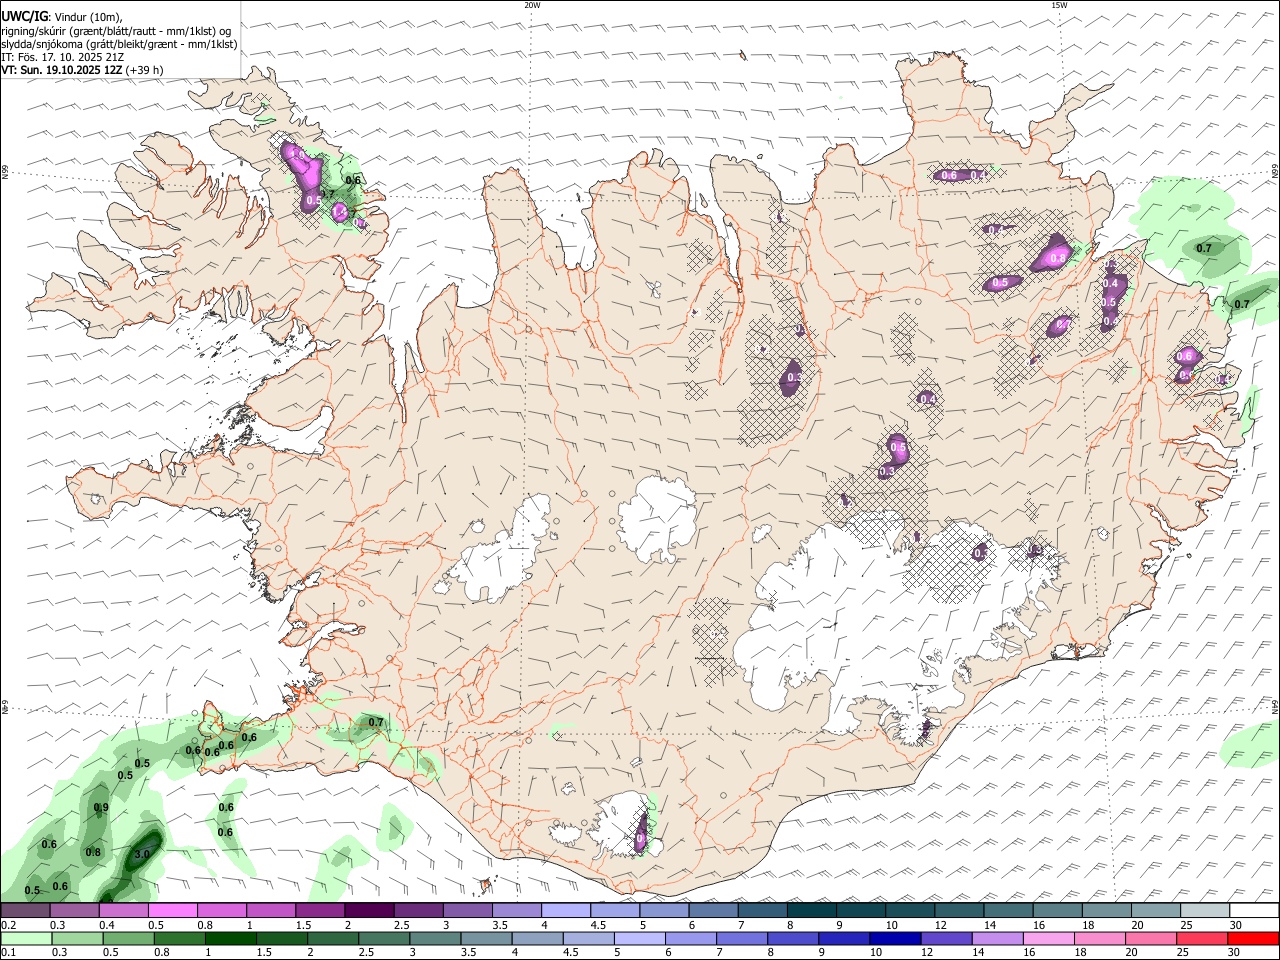1280x960 pixels.
Task: Pick light pink lower swatch between 16 and 18
Action: point(1049,938)
